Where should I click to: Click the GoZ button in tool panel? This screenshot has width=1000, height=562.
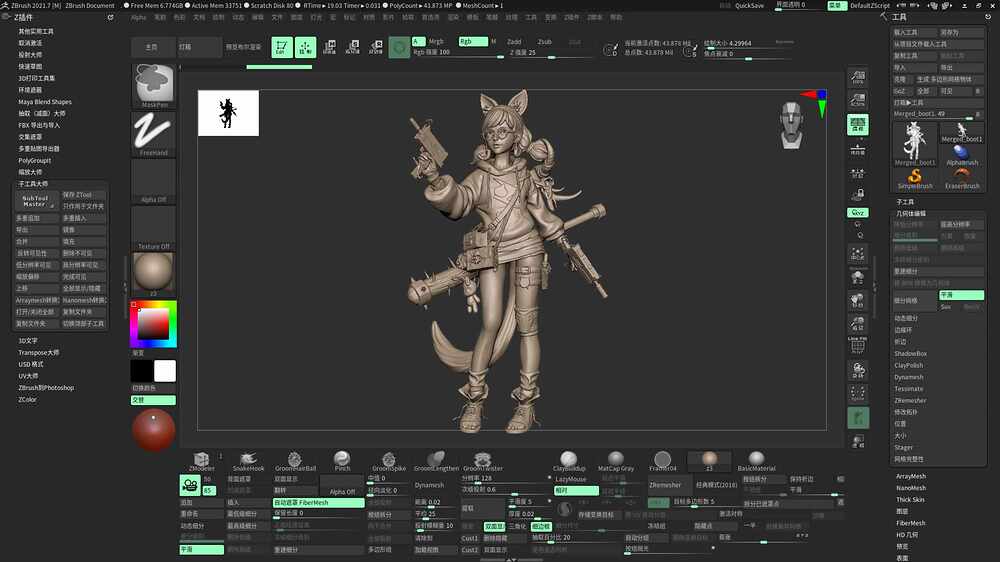coord(899,91)
